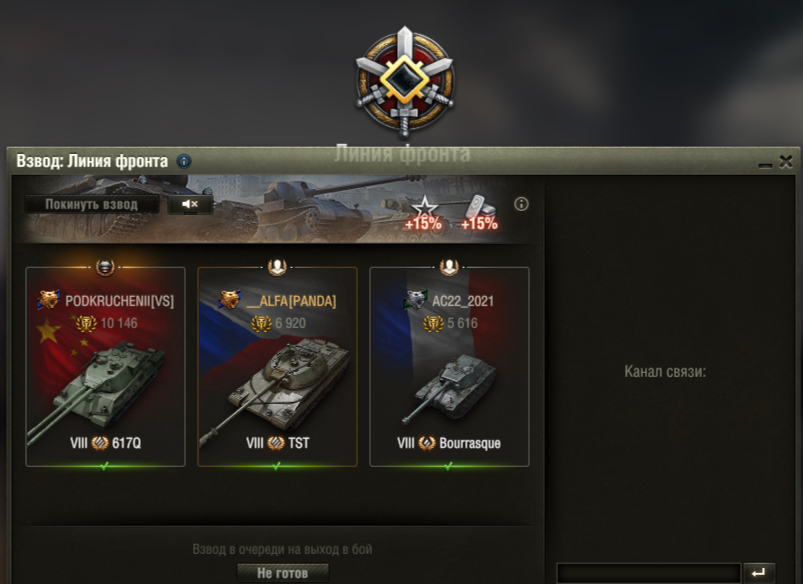Open bonus info circle icon on banner
The height and width of the screenshot is (584, 803).
pyautogui.click(x=521, y=204)
